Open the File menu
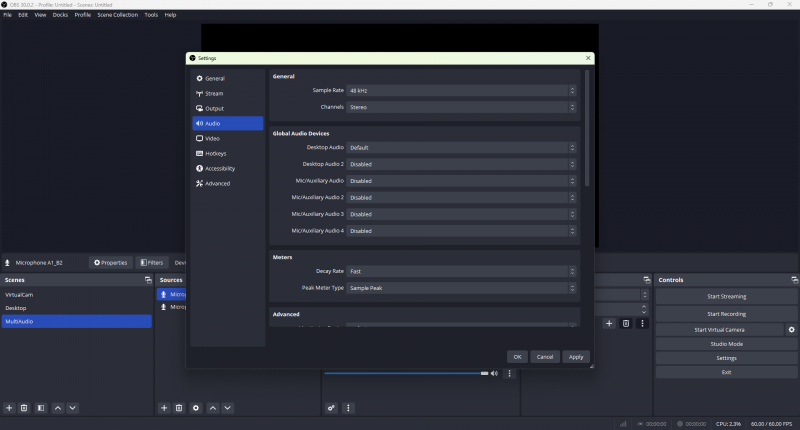This screenshot has width=800, height=430. (8, 15)
